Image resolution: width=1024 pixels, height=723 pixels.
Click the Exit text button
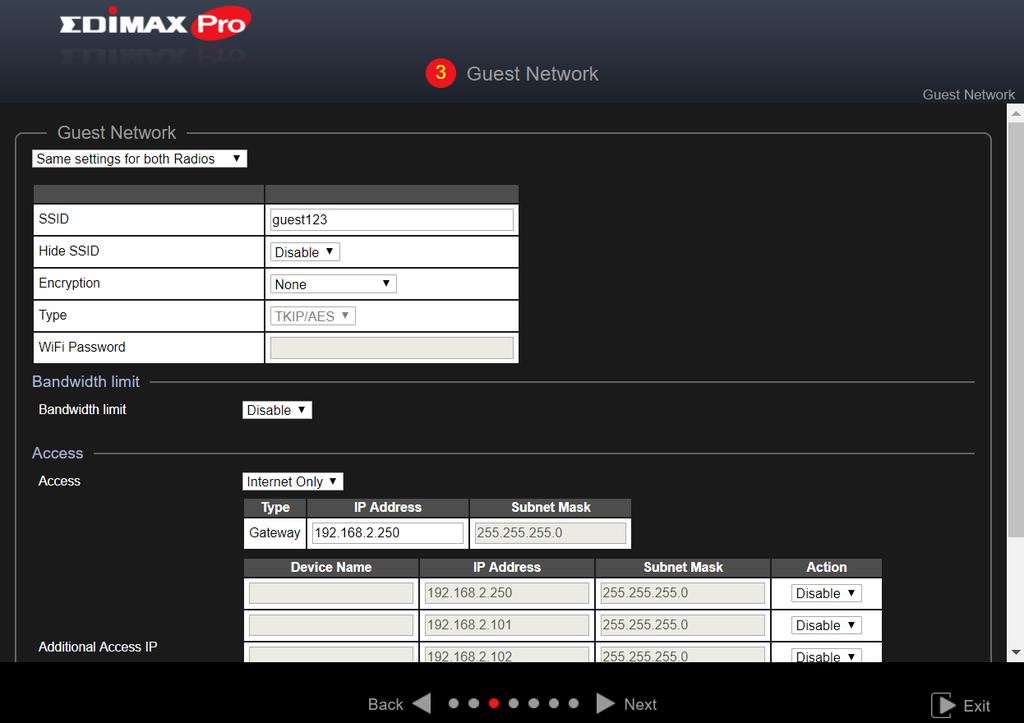tap(976, 706)
